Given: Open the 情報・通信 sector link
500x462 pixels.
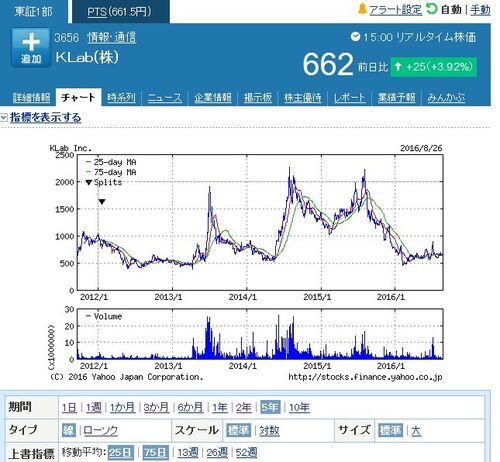Looking at the screenshot, I should coord(111,37).
